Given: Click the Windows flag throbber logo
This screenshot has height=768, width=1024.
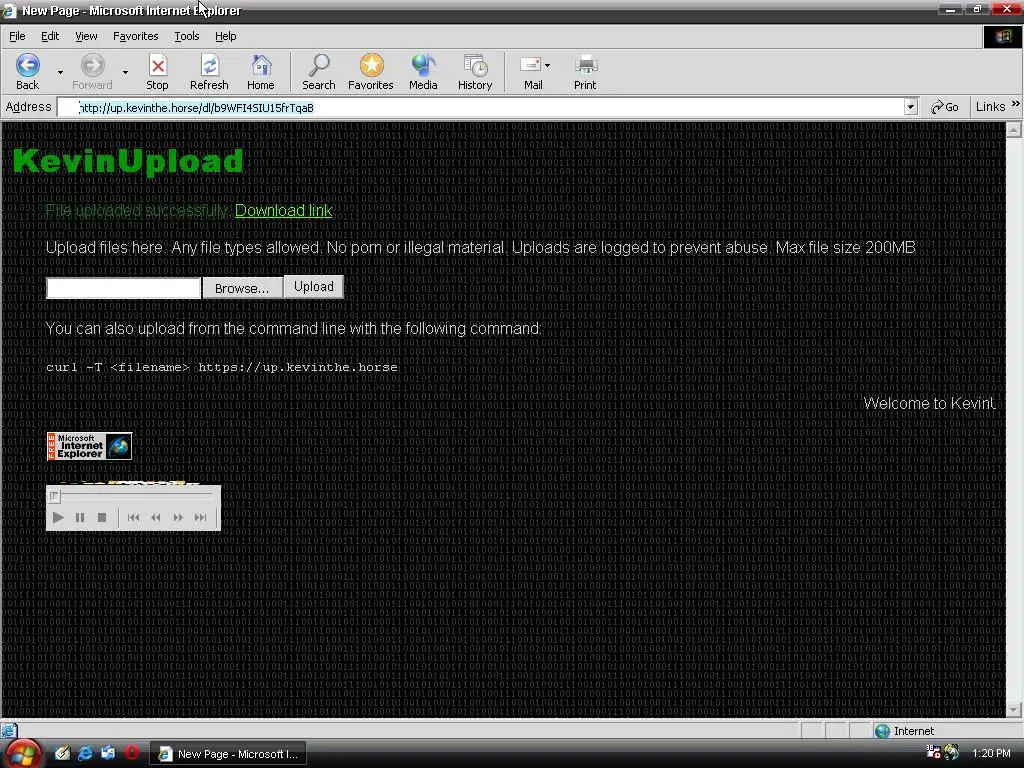Looking at the screenshot, I should [1003, 37].
